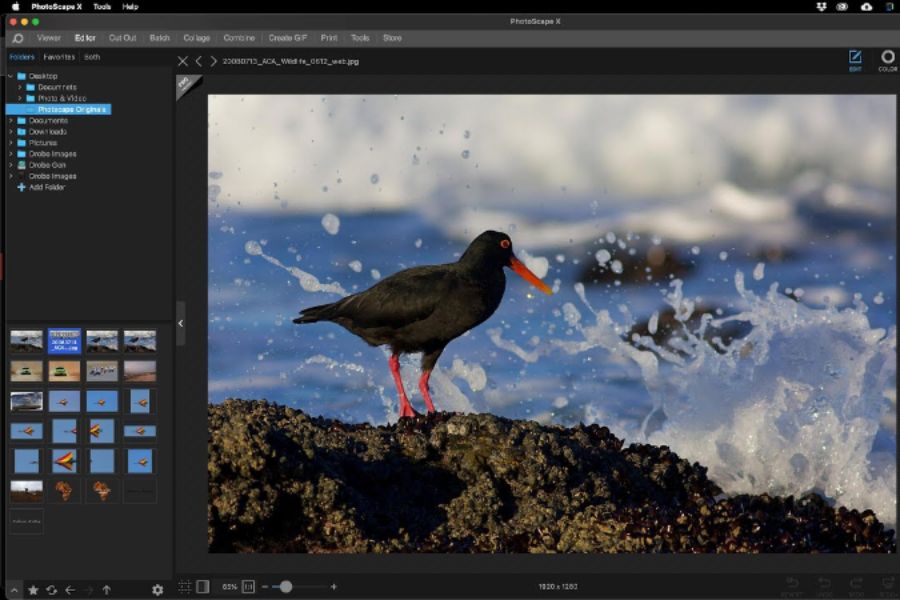Click the 1920 x 1280 dimensions text
Screen dimensions: 900x600
pos(558,587)
